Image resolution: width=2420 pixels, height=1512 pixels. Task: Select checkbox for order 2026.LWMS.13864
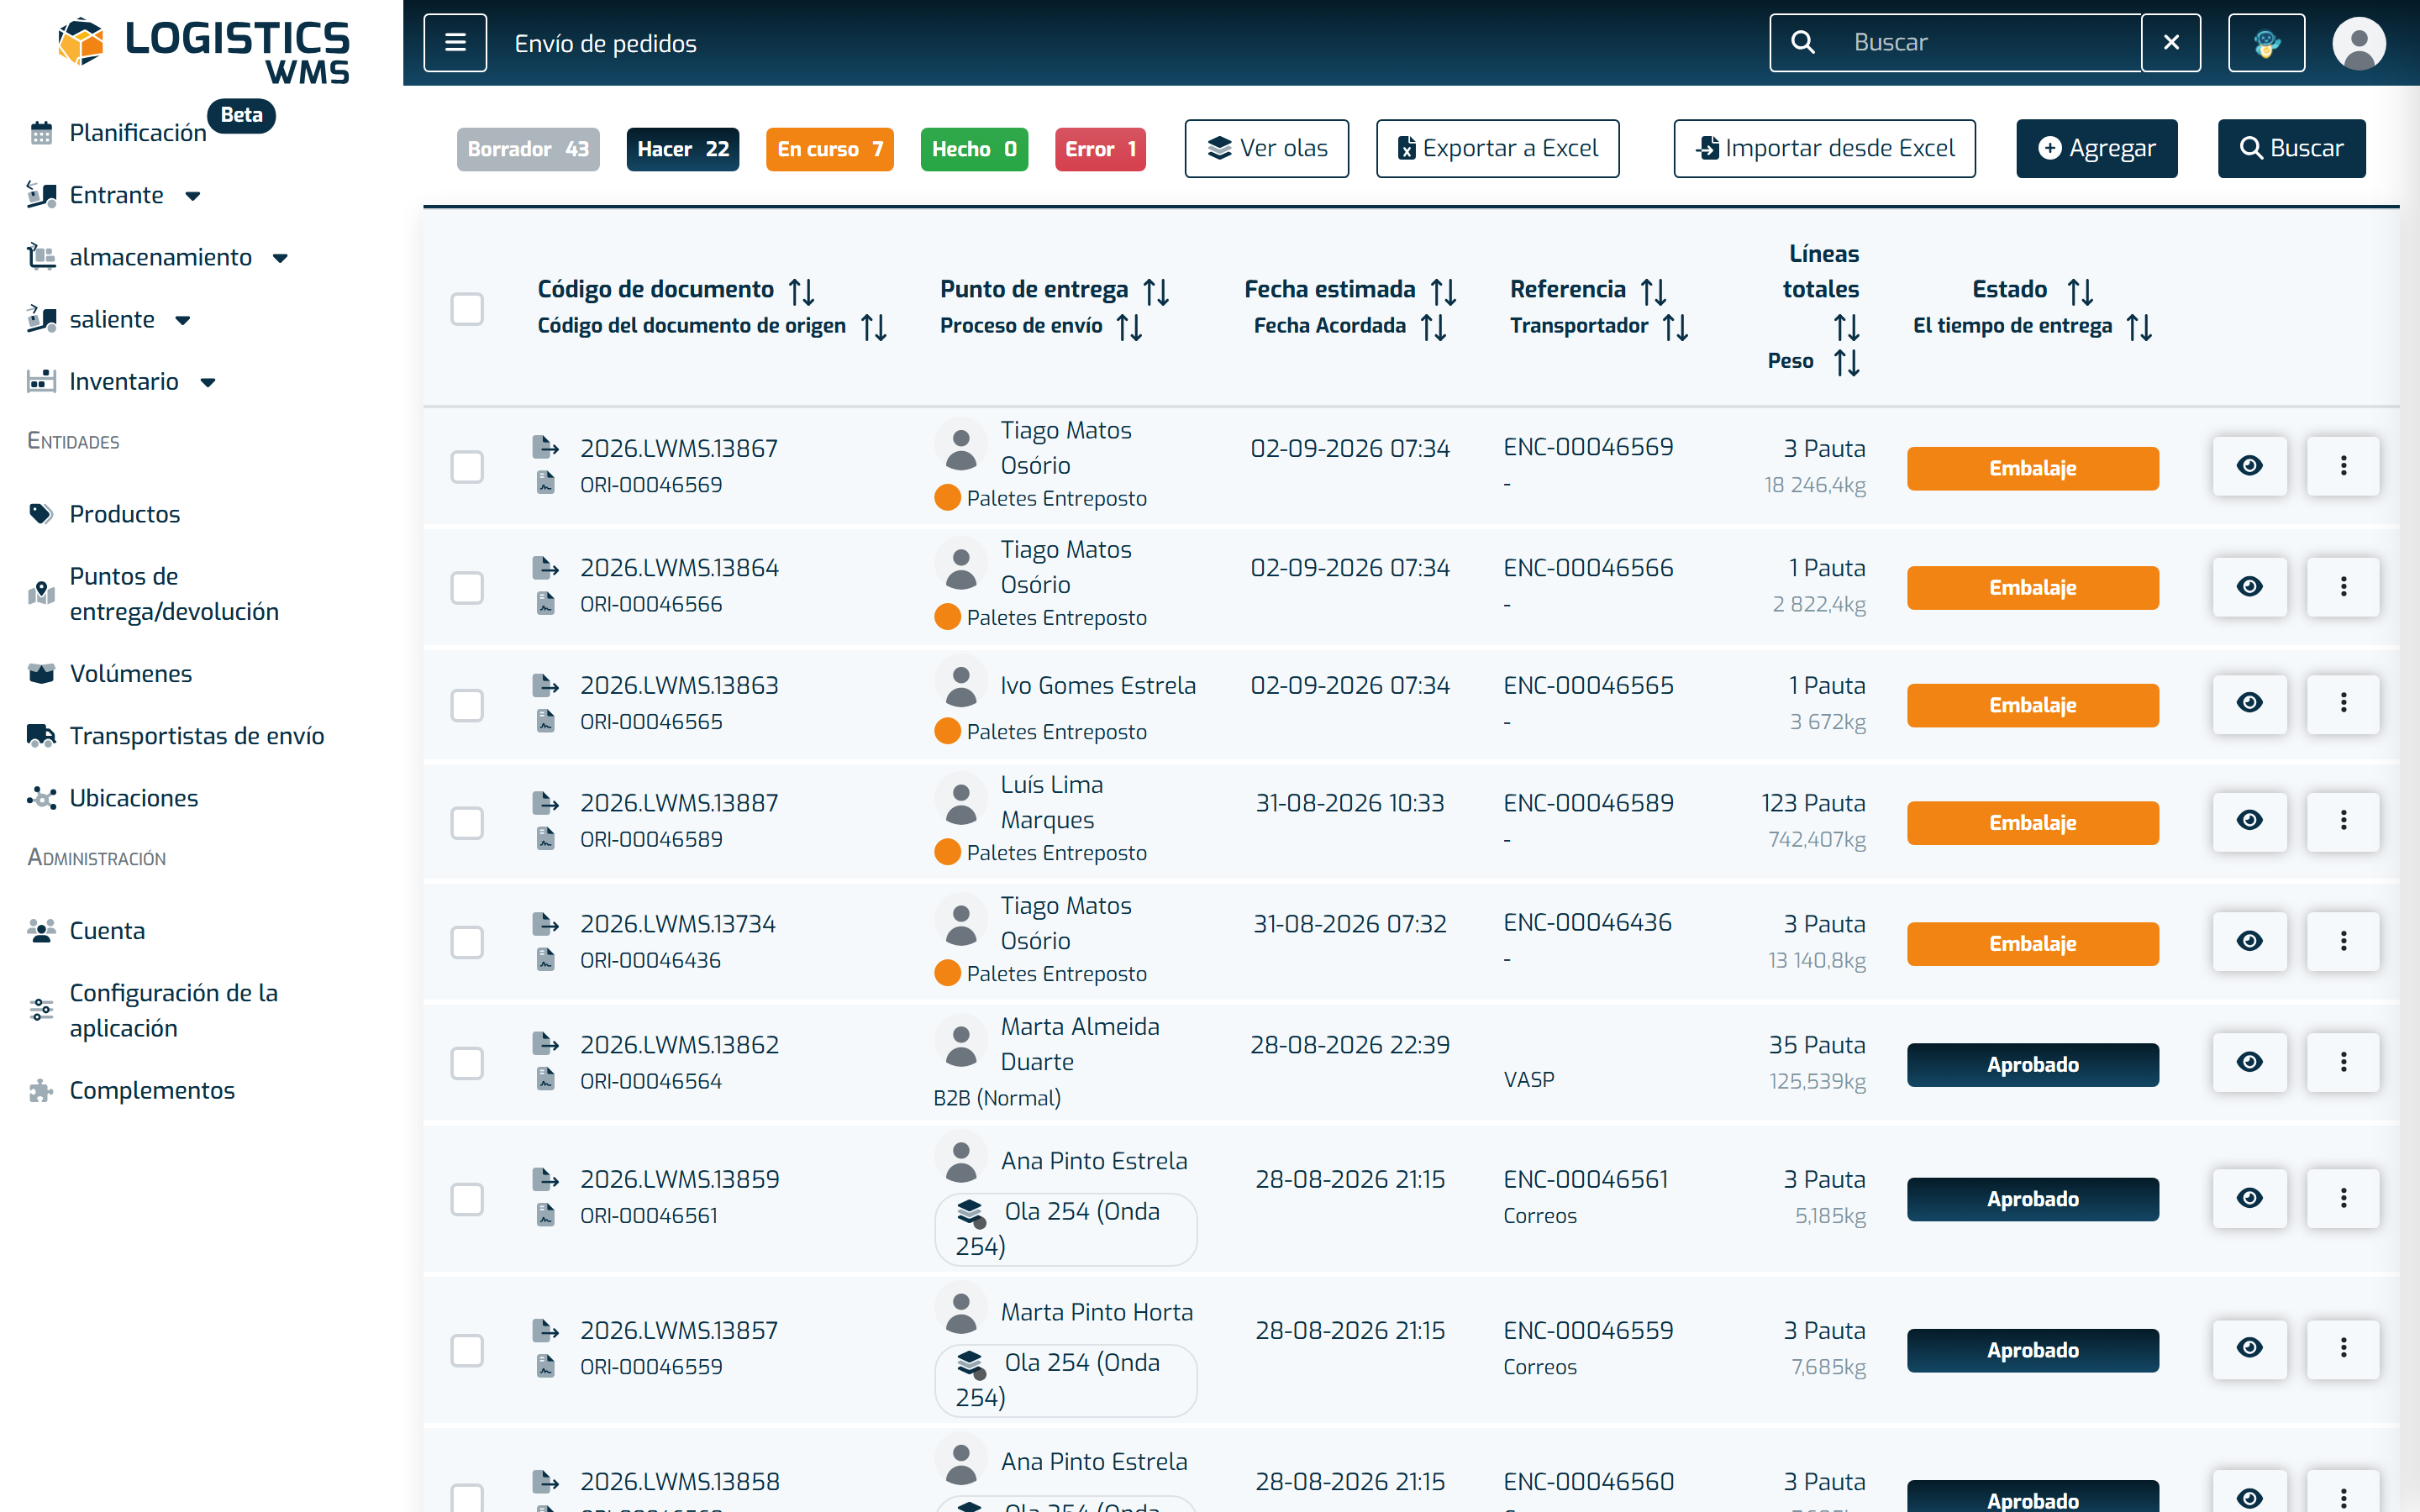467,587
